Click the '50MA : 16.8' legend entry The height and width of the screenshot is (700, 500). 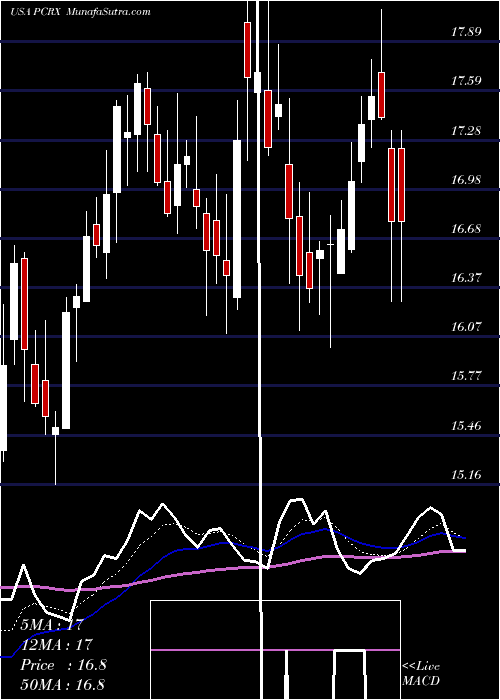click(x=62, y=684)
